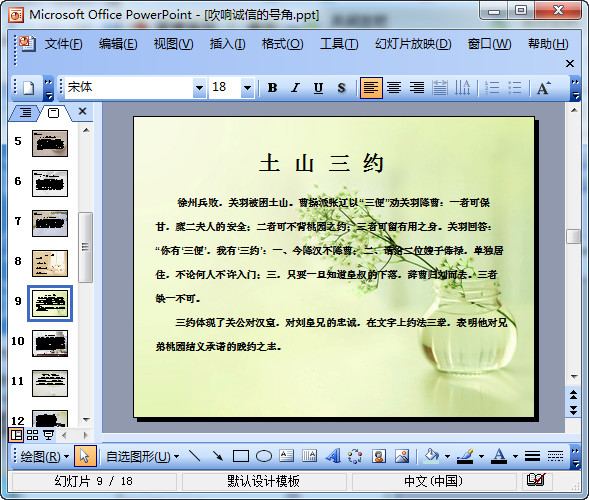Open the 编辑(E) menu
The height and width of the screenshot is (500, 589).
(118, 44)
